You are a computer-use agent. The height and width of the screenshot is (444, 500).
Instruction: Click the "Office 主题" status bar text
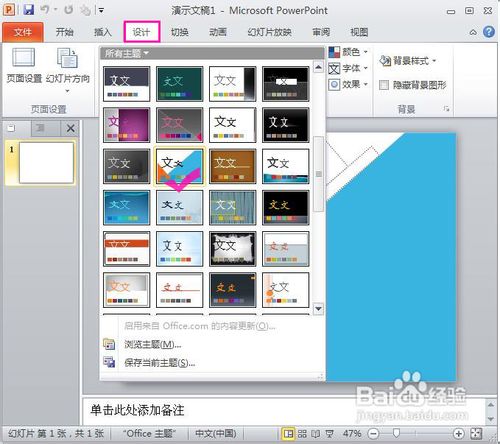(149, 434)
